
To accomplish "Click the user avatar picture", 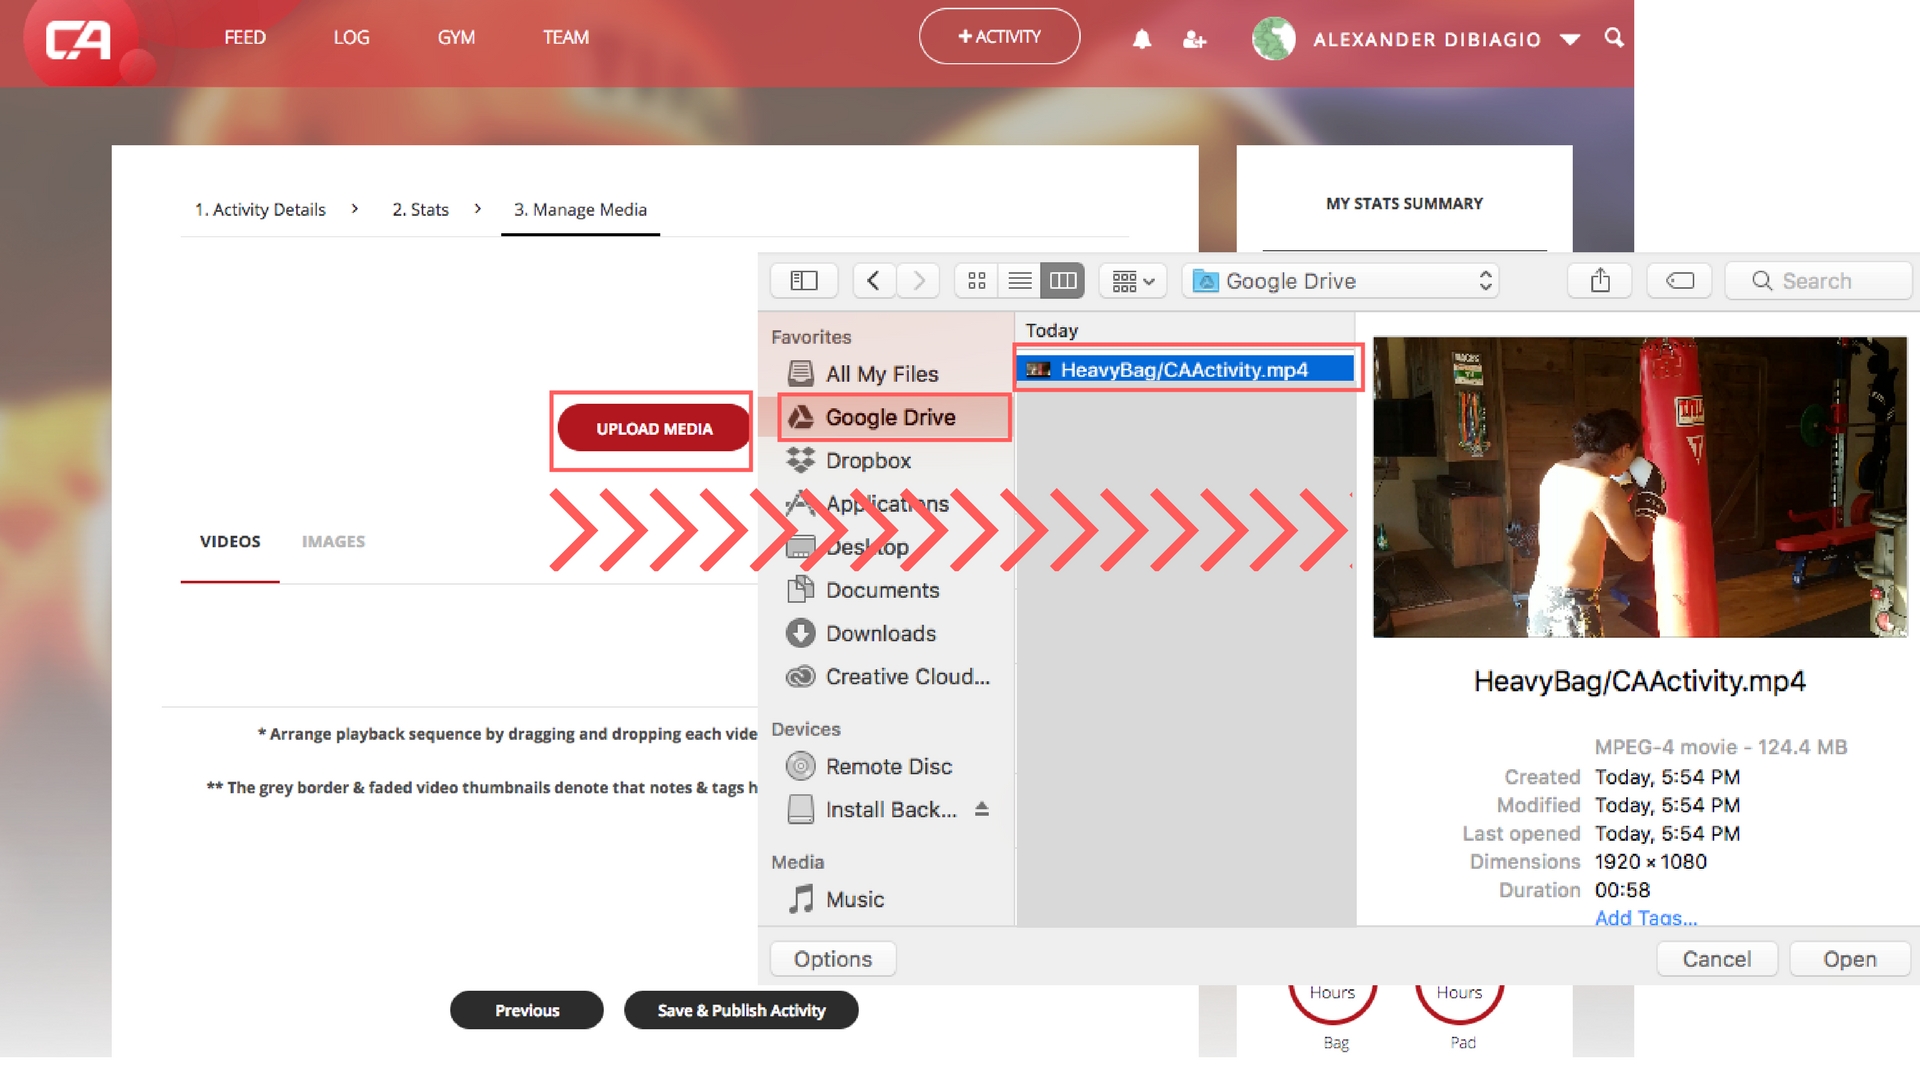I will (x=1274, y=39).
